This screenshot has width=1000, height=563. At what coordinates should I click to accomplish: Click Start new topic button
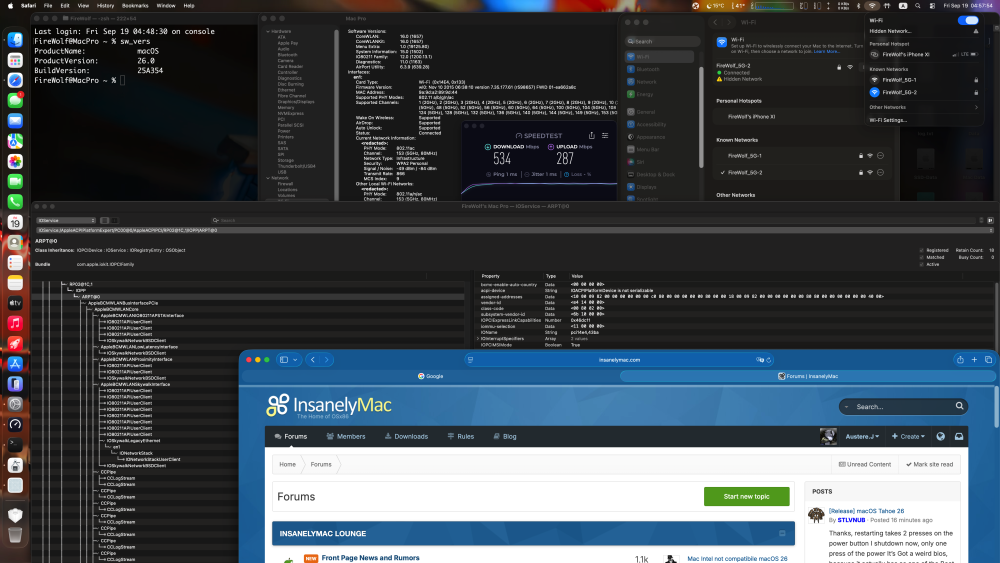(x=746, y=497)
